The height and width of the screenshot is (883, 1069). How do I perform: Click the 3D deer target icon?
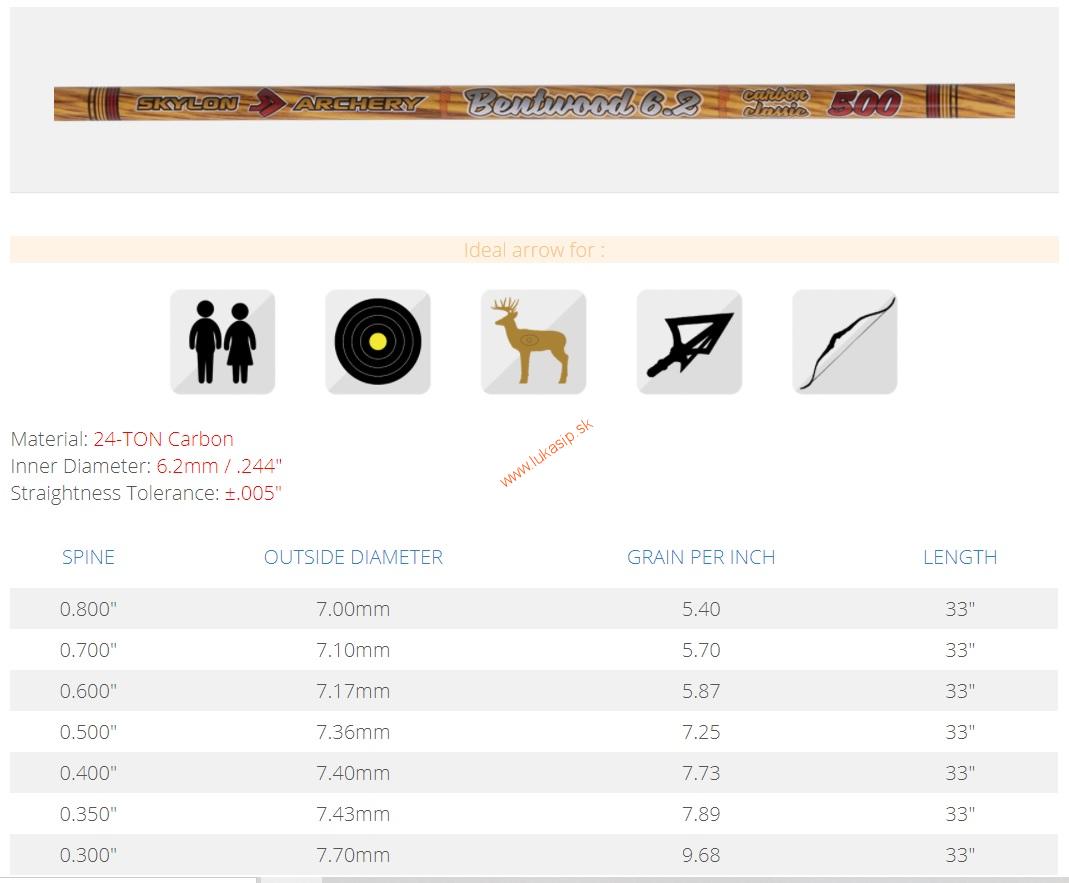coord(533,342)
